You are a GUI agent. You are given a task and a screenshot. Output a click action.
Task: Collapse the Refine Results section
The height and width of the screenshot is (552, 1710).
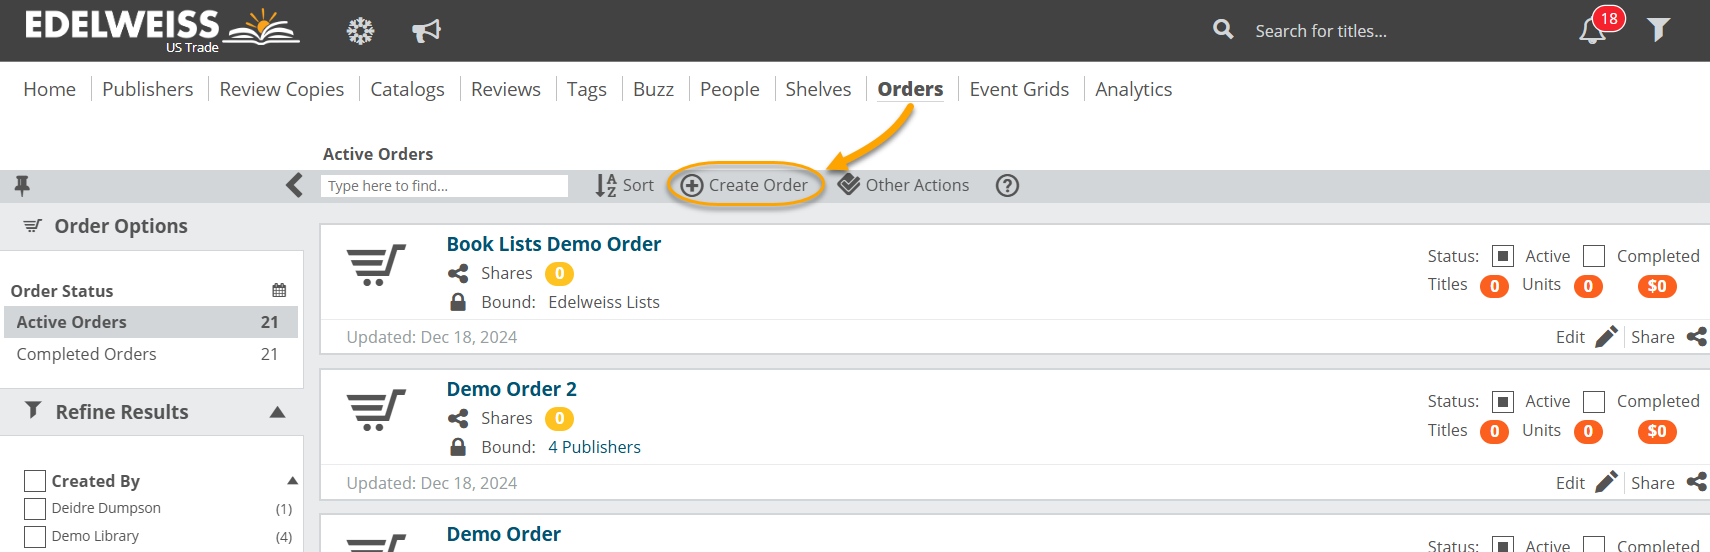point(278,412)
